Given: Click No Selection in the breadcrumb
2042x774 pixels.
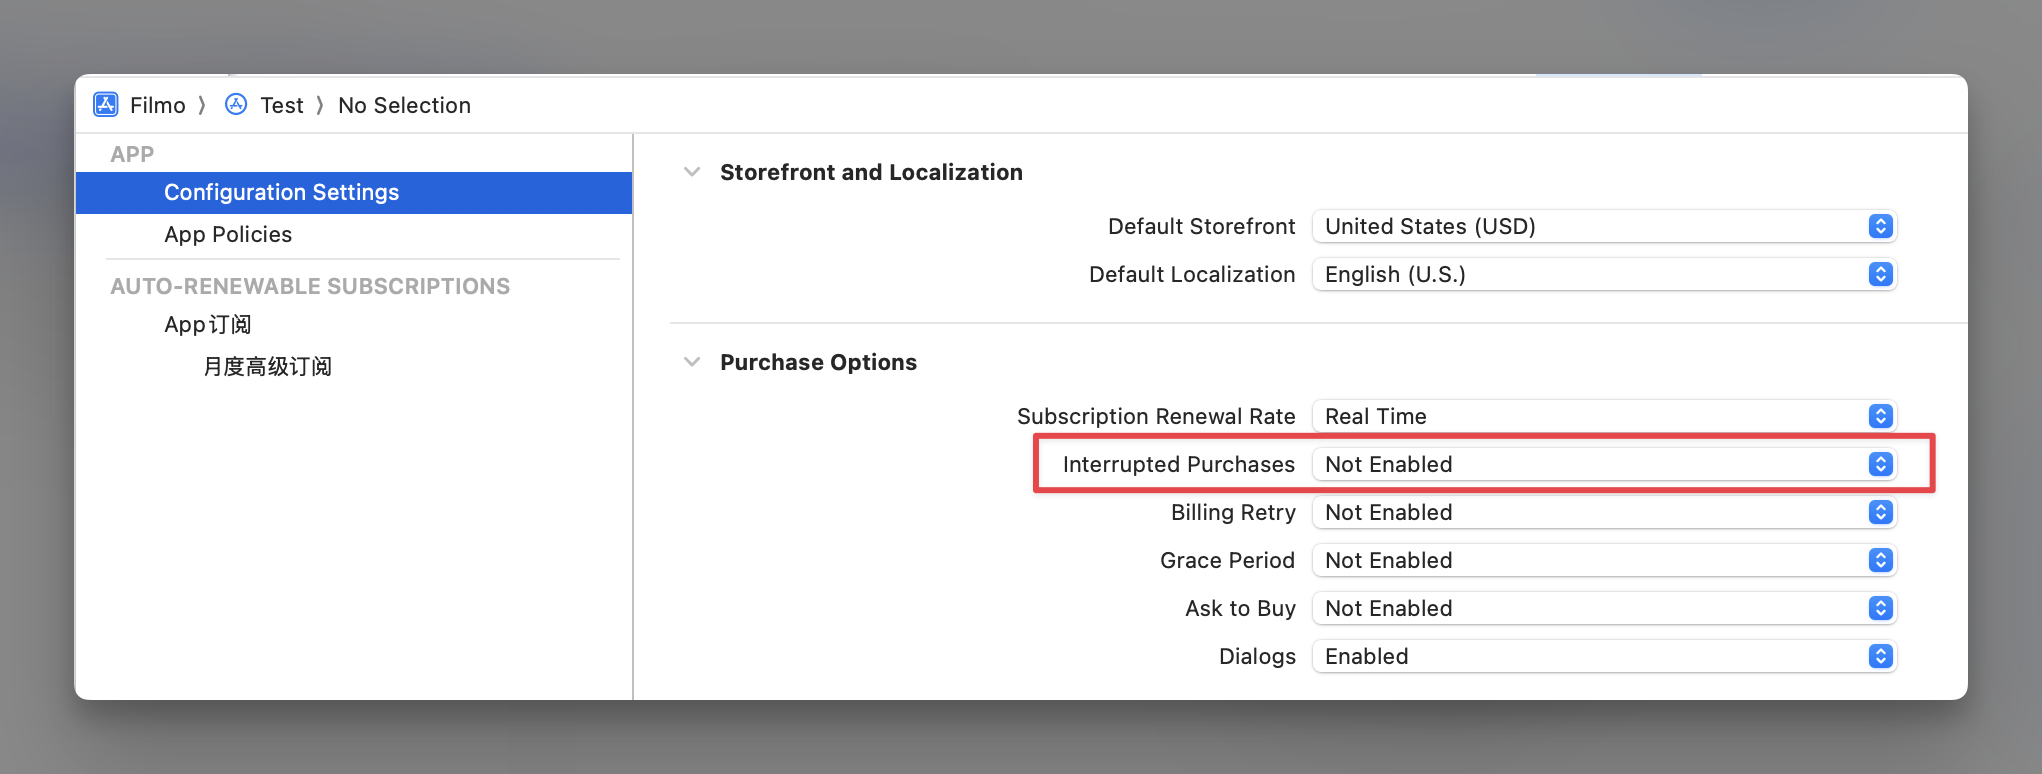Looking at the screenshot, I should coord(404,106).
